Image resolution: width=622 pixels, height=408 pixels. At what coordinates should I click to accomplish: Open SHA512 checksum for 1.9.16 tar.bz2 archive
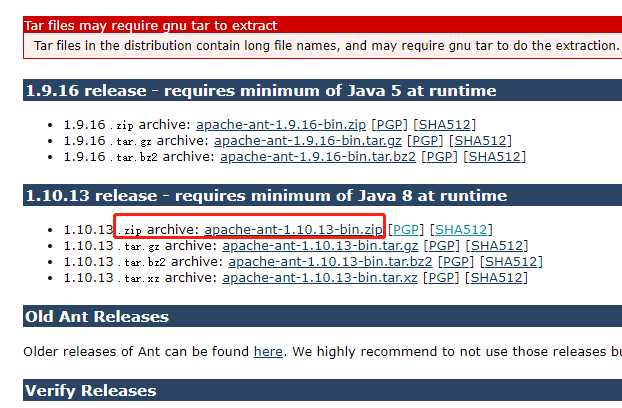[495, 157]
